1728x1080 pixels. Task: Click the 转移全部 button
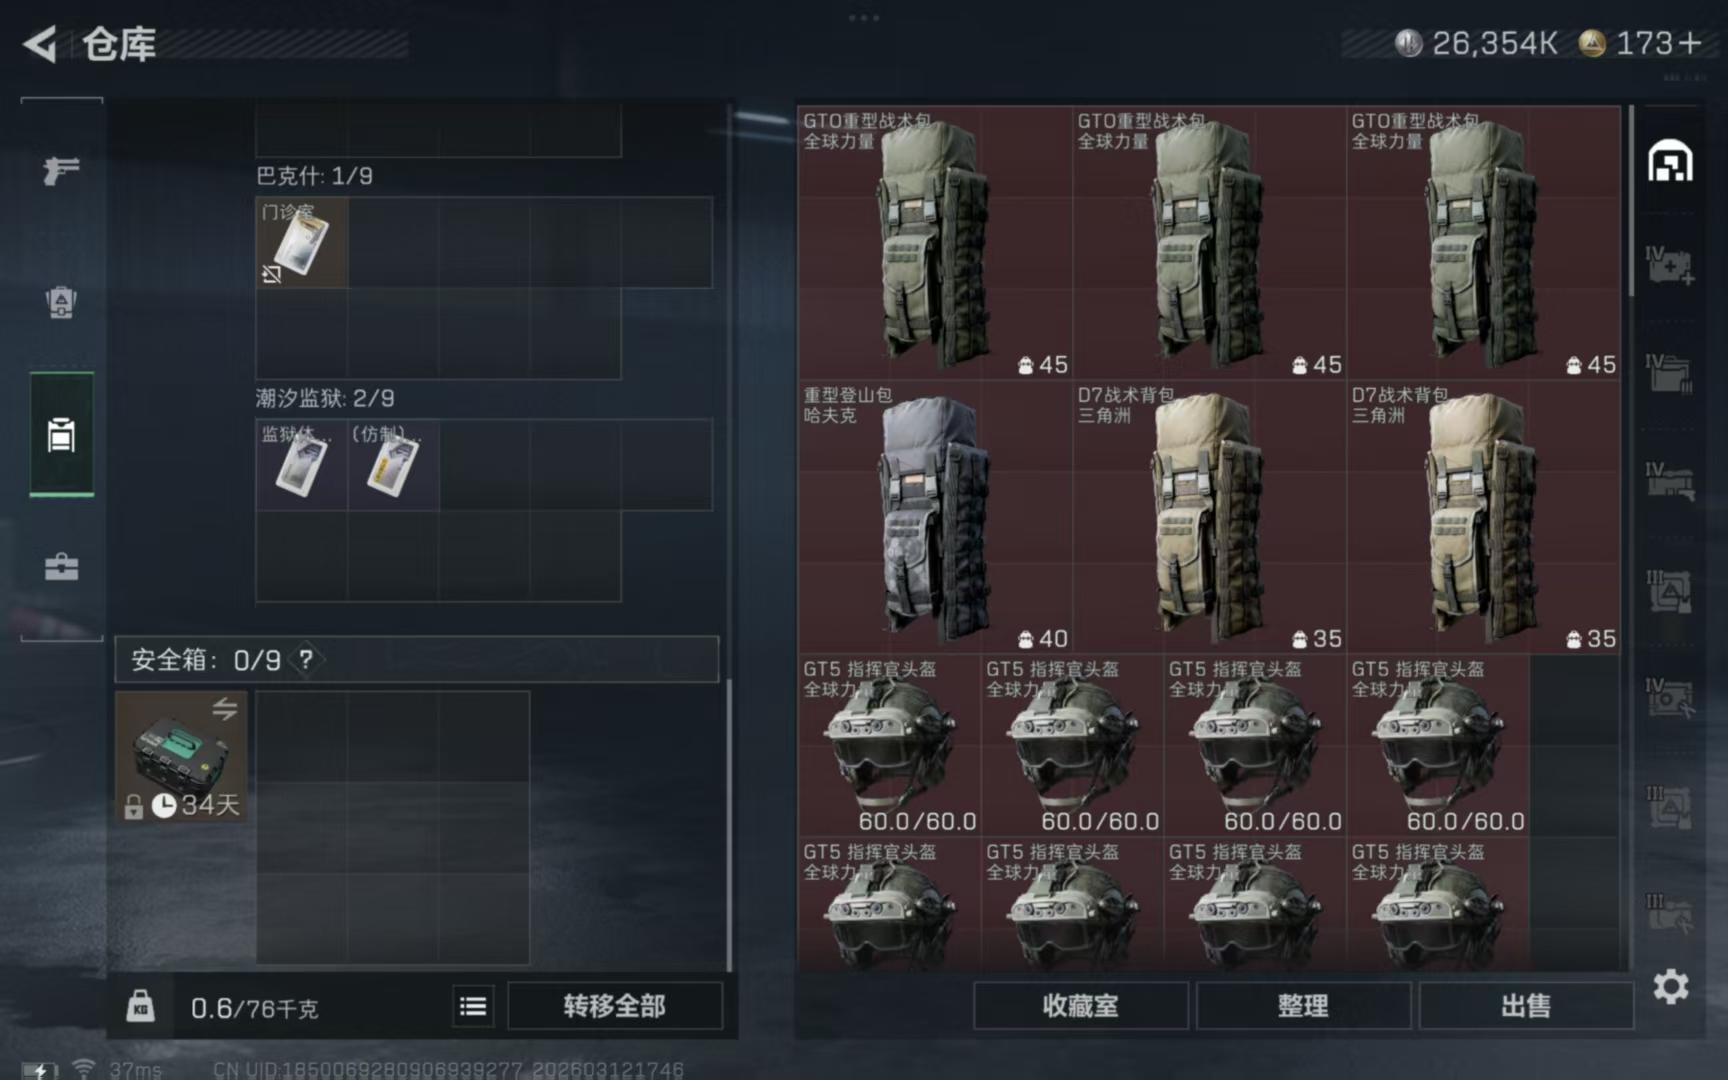click(614, 1006)
